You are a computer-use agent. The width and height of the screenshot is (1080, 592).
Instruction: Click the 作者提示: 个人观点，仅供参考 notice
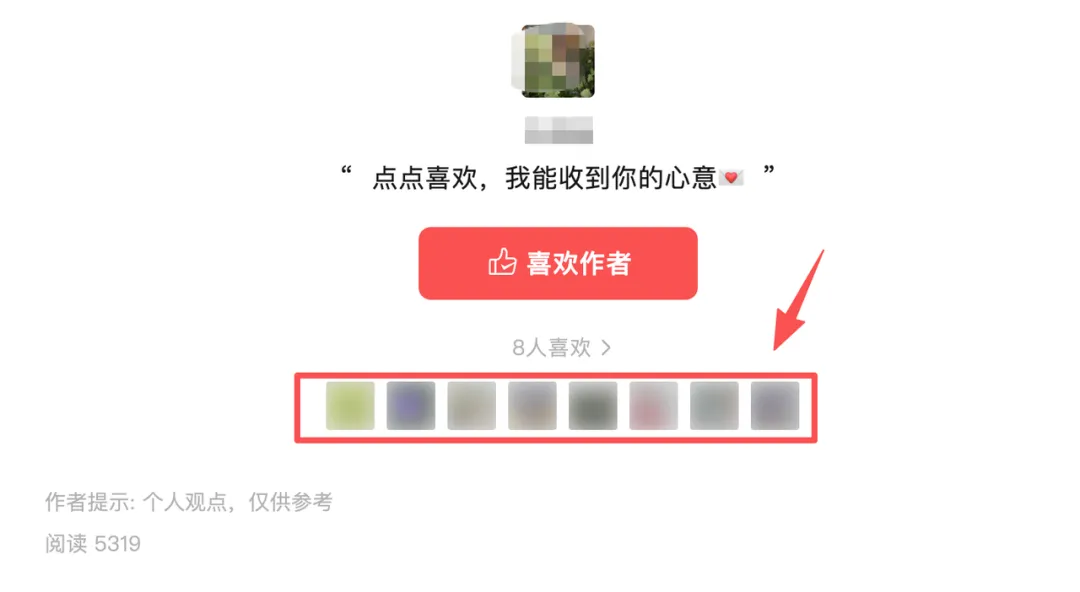click(189, 502)
